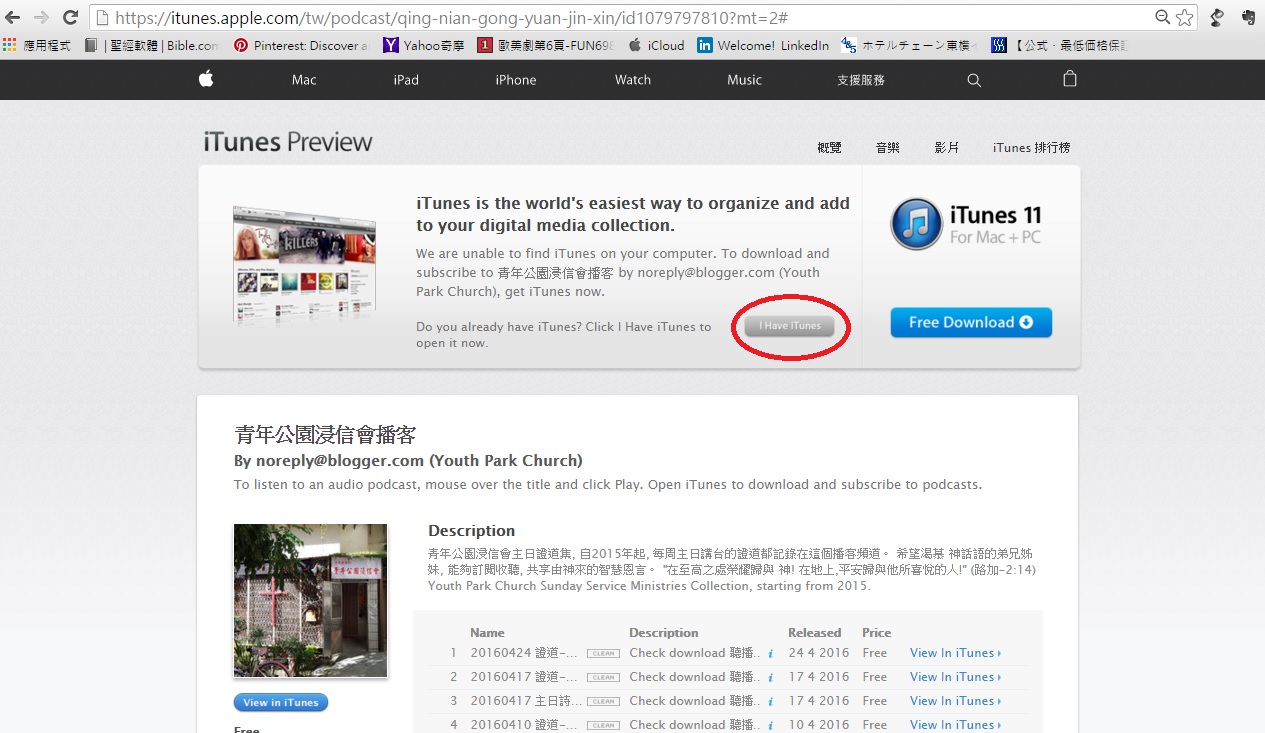Click the iTunes Preview heading logo
Screen dimensions: 1265x733
pyautogui.click(x=288, y=142)
